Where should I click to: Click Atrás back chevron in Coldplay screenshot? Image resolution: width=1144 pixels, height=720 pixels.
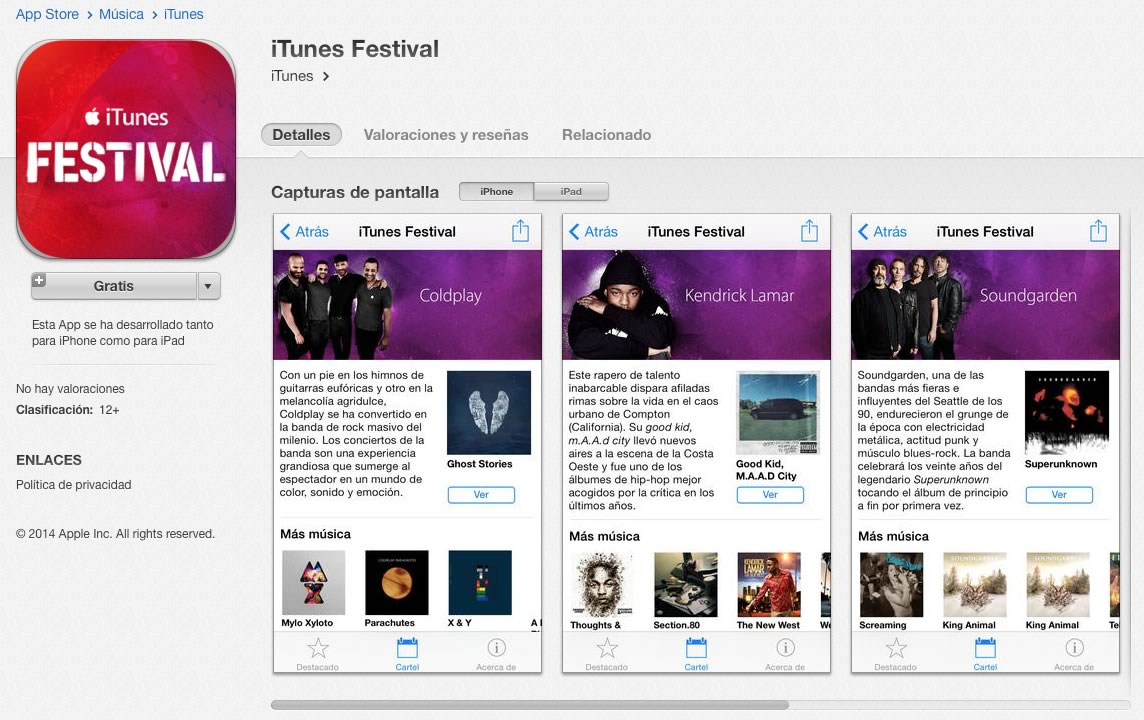285,232
